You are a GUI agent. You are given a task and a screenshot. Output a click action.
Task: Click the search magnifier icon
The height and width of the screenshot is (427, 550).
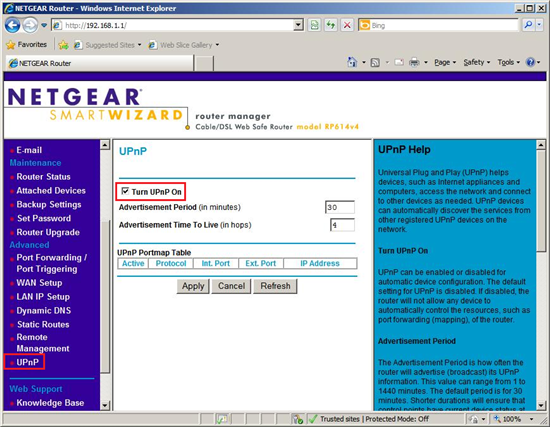coord(528,25)
